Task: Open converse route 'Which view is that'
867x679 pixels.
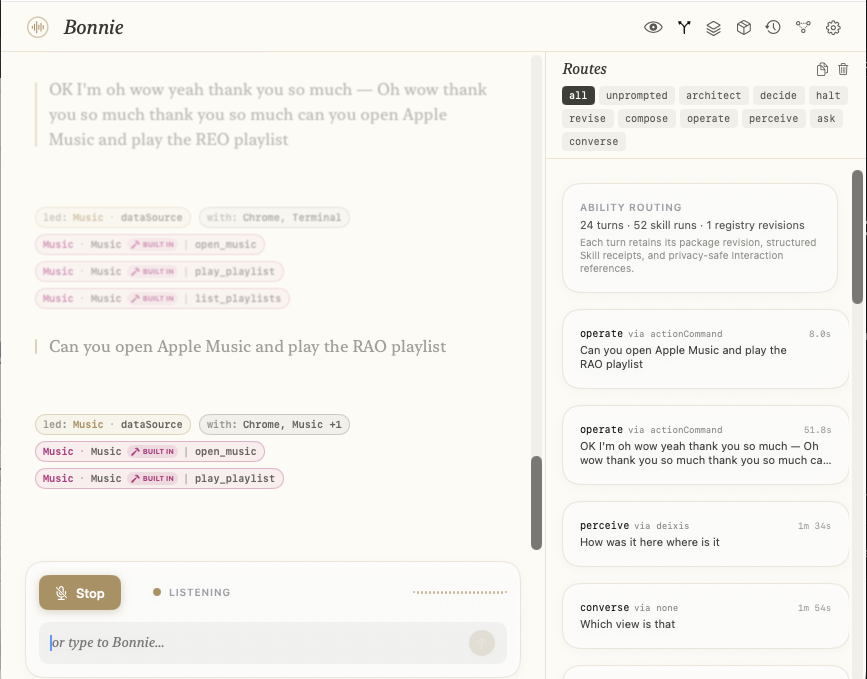Action: tap(705, 616)
